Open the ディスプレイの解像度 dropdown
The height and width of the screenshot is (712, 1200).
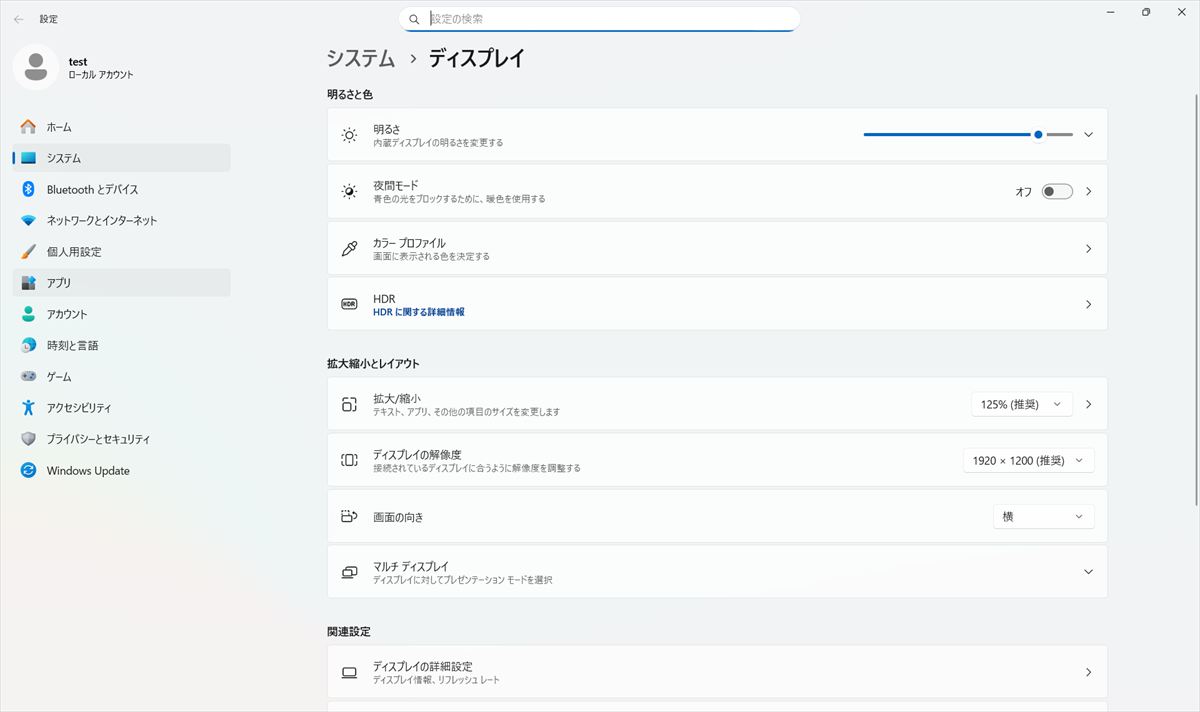[x=1028, y=461]
